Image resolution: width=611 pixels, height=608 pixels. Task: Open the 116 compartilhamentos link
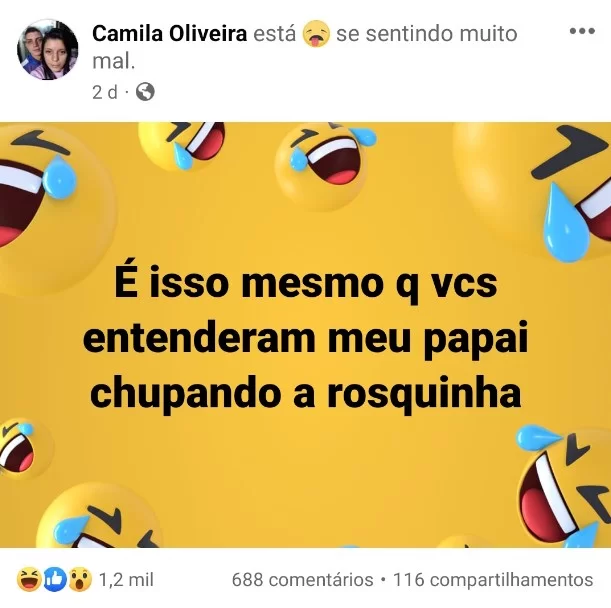pos(493,580)
